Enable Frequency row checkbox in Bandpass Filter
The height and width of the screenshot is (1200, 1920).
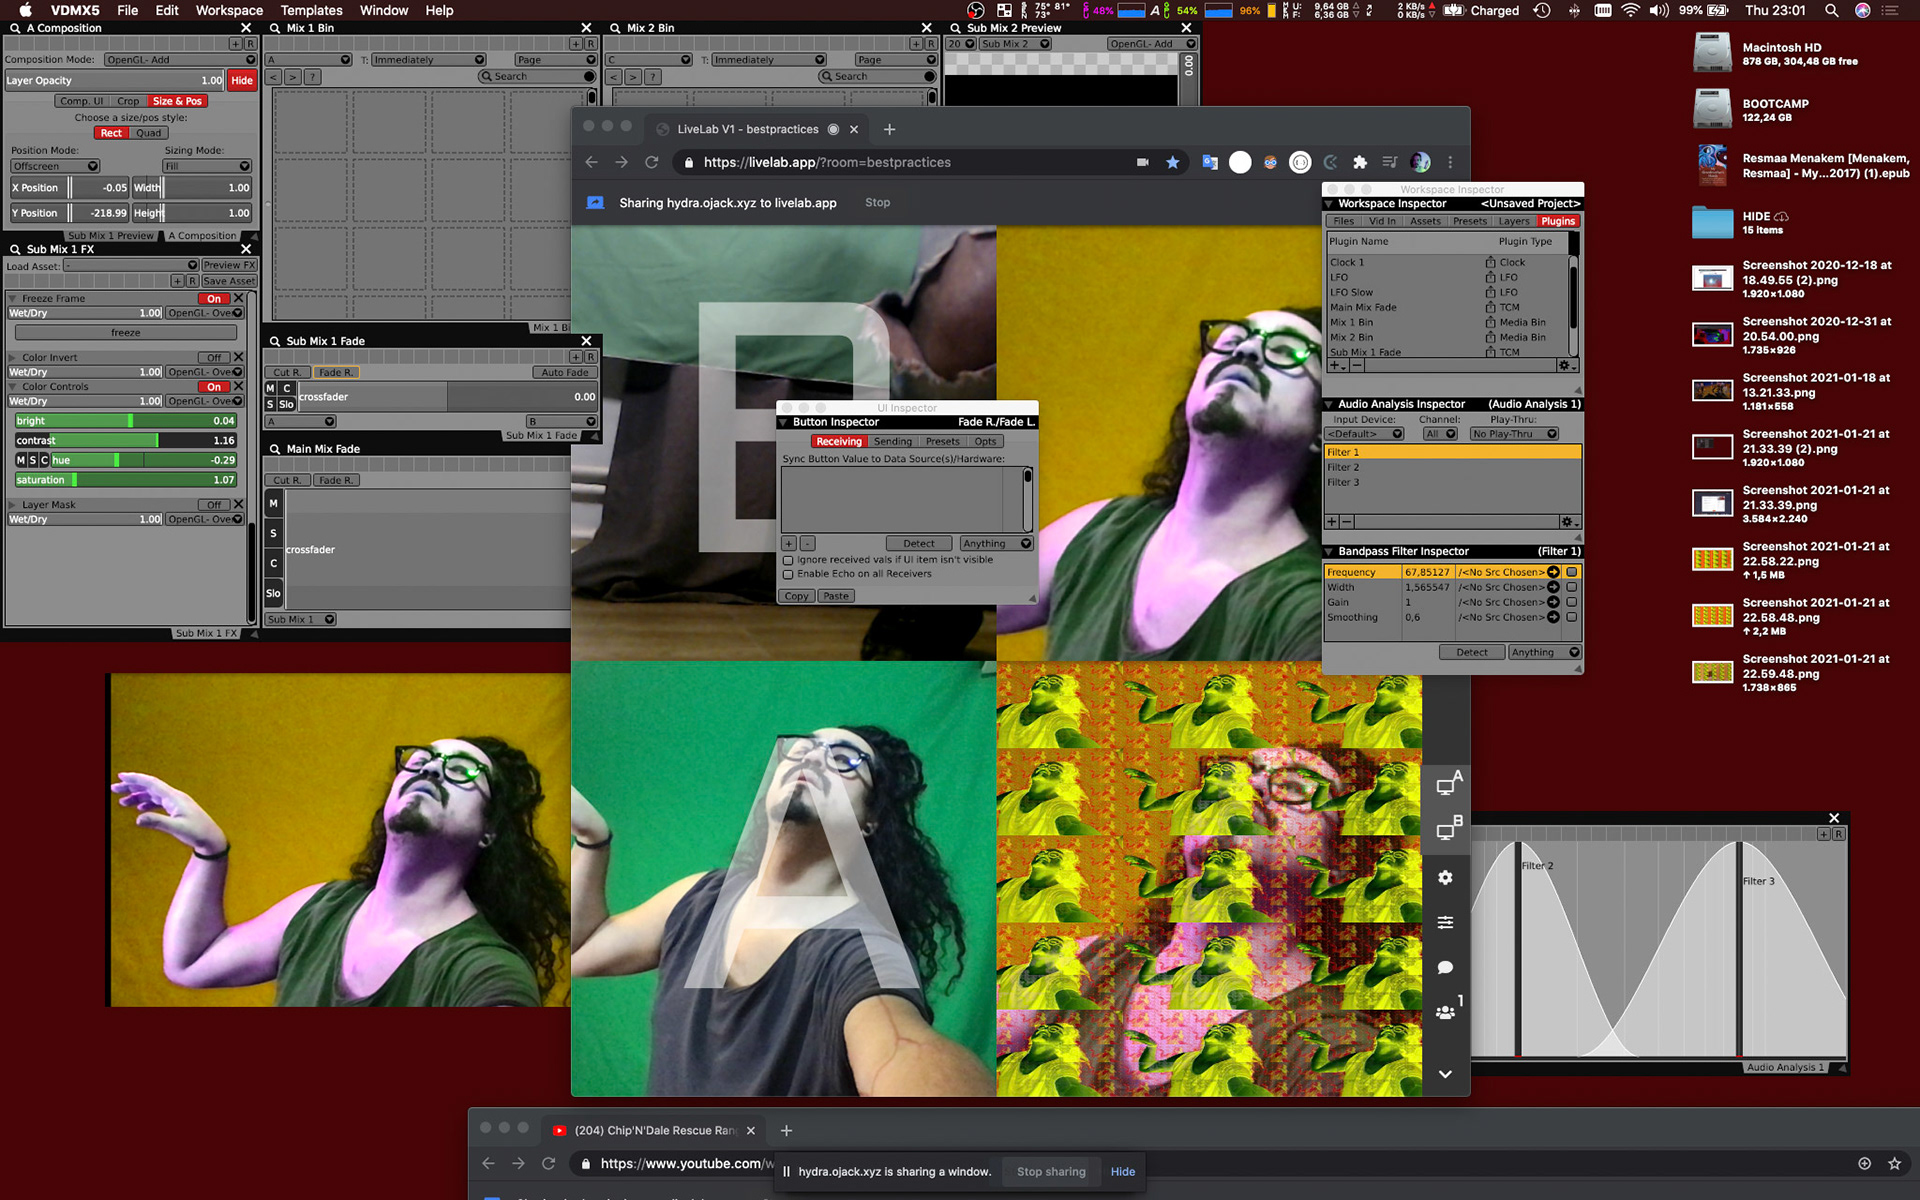[1572, 572]
